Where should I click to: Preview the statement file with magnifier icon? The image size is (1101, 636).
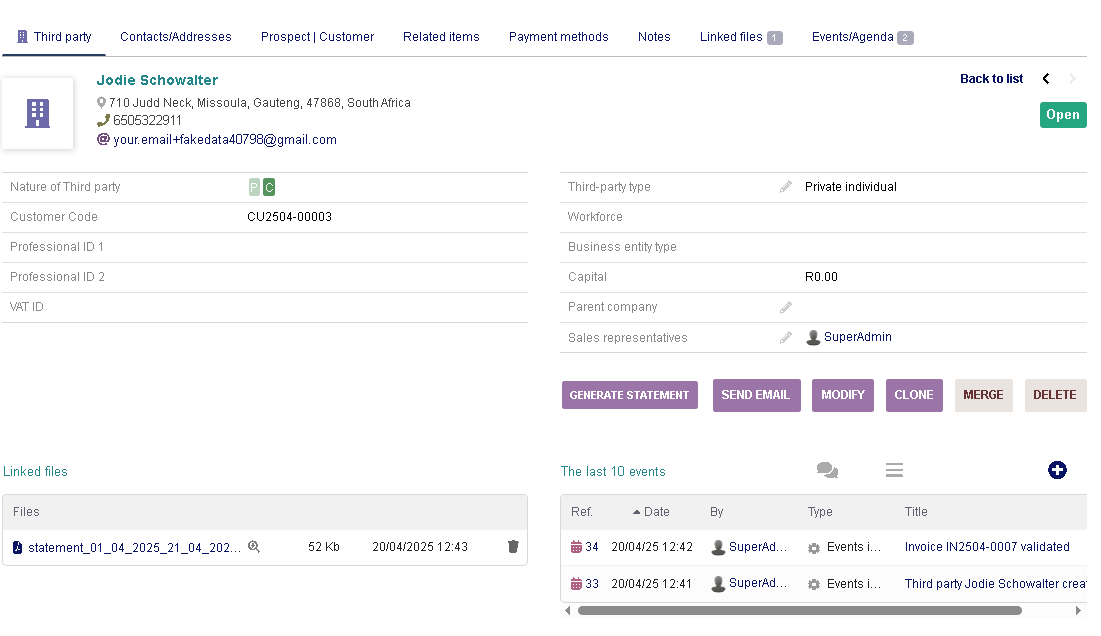point(254,547)
